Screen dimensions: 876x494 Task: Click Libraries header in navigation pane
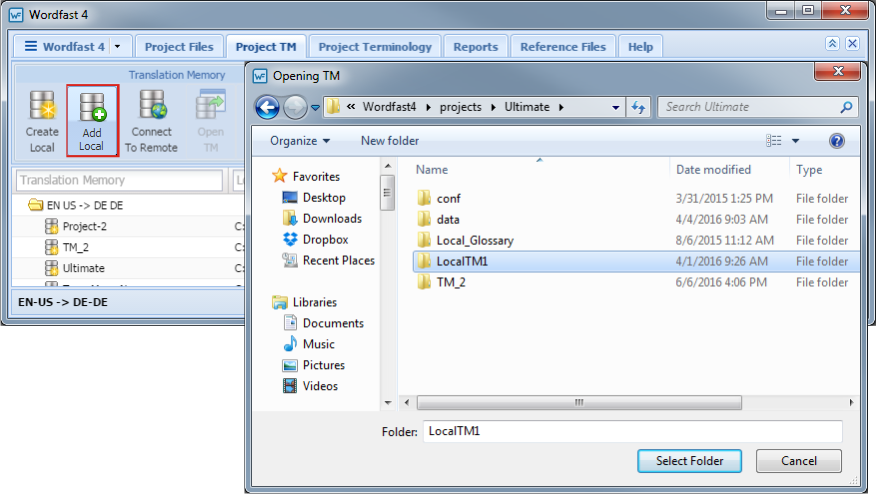click(x=304, y=302)
